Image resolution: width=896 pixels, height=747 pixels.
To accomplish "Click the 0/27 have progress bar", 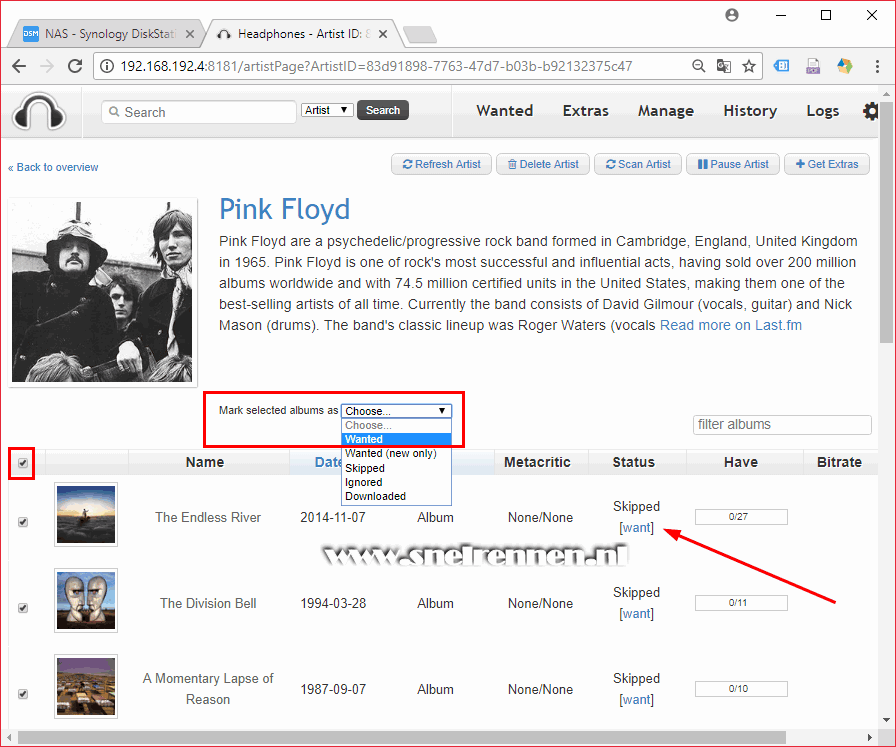I will coord(741,517).
